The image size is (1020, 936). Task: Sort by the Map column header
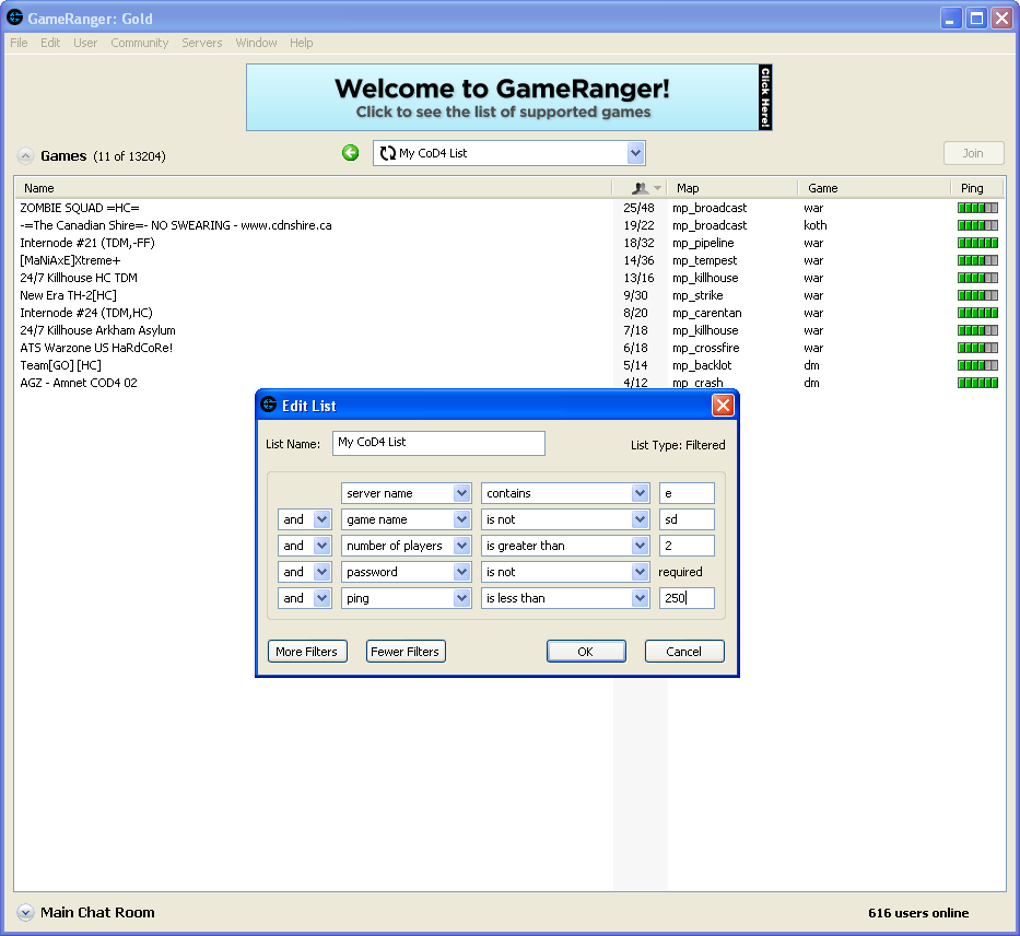point(733,188)
